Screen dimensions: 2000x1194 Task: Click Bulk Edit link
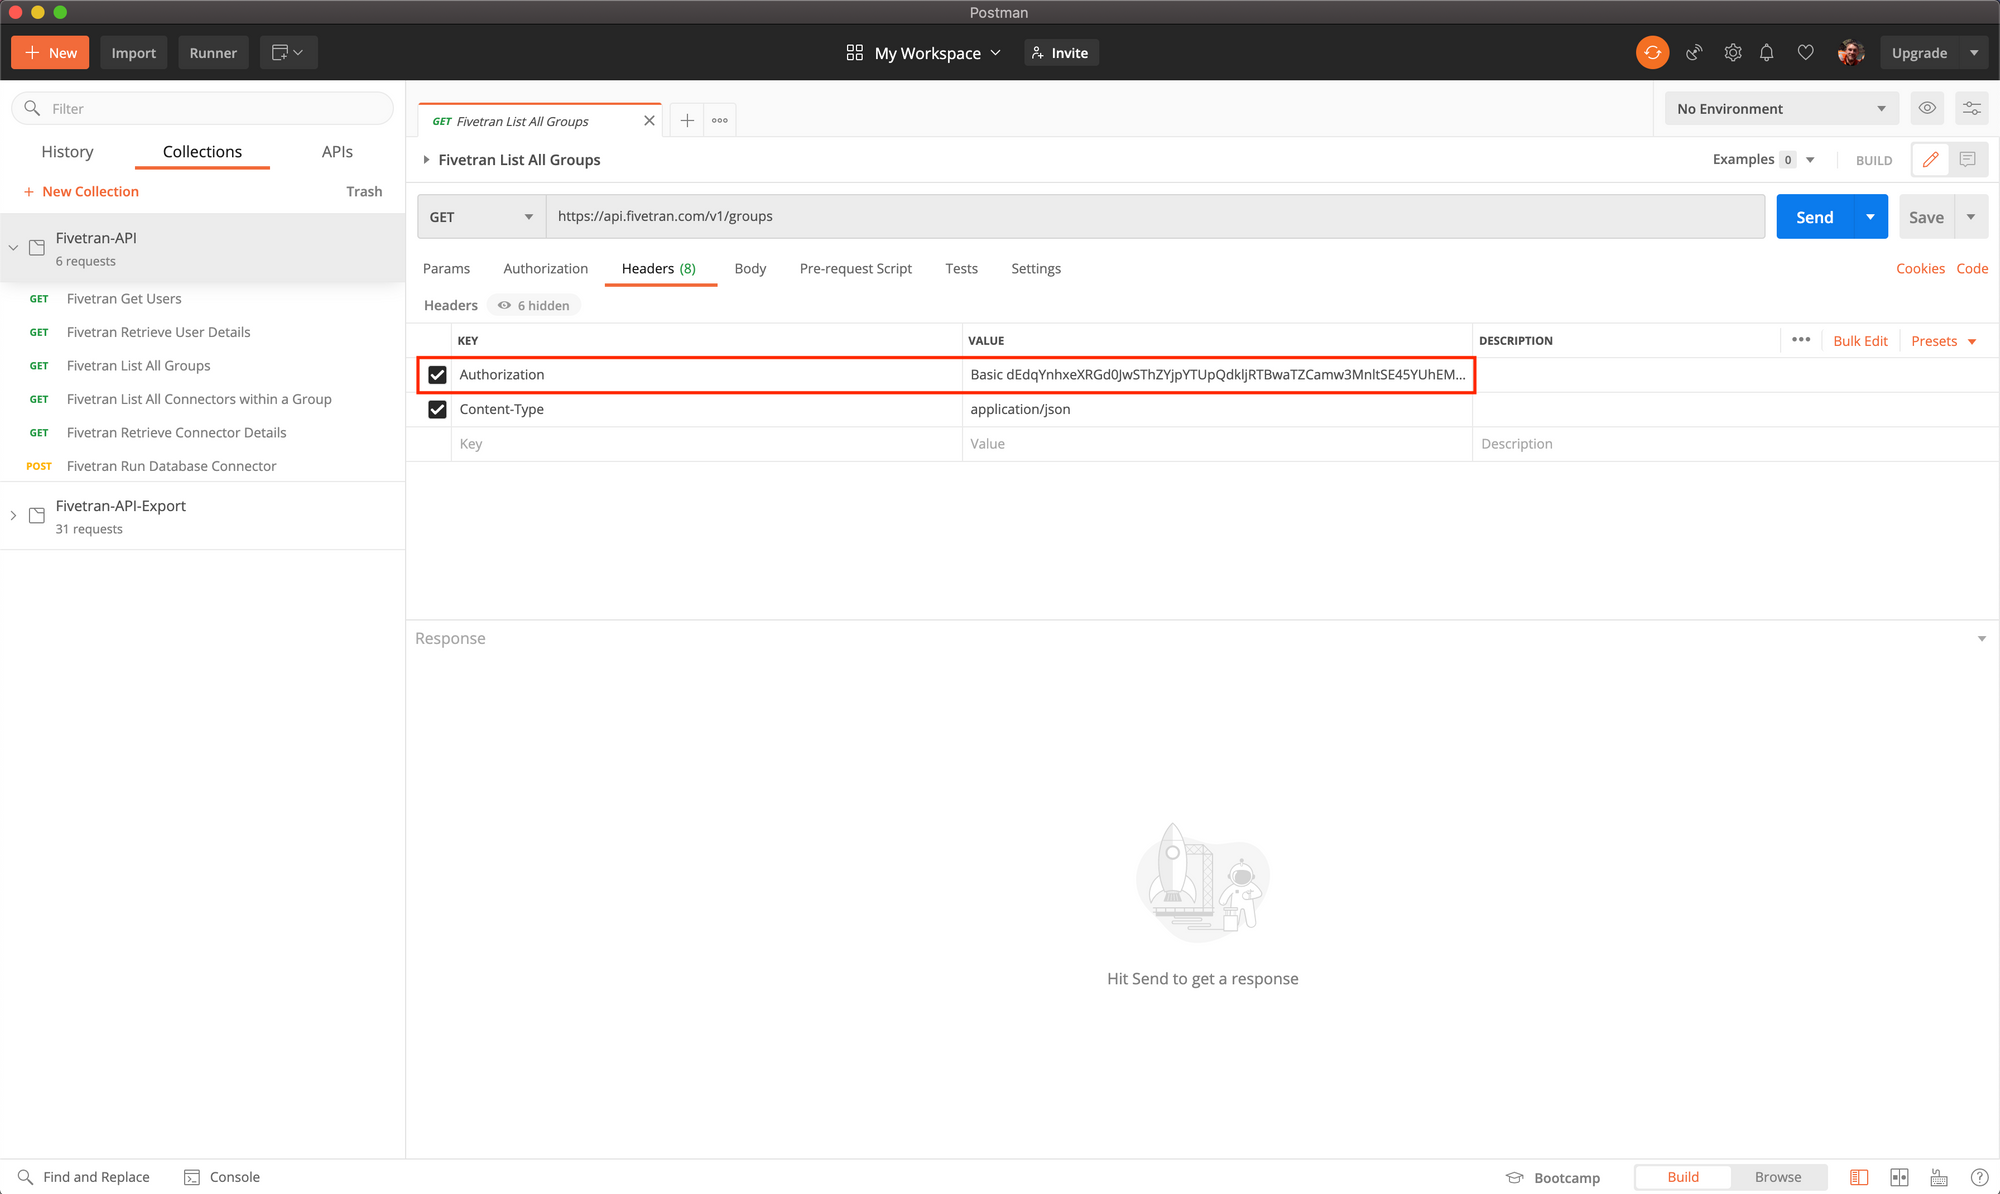[x=1860, y=341]
